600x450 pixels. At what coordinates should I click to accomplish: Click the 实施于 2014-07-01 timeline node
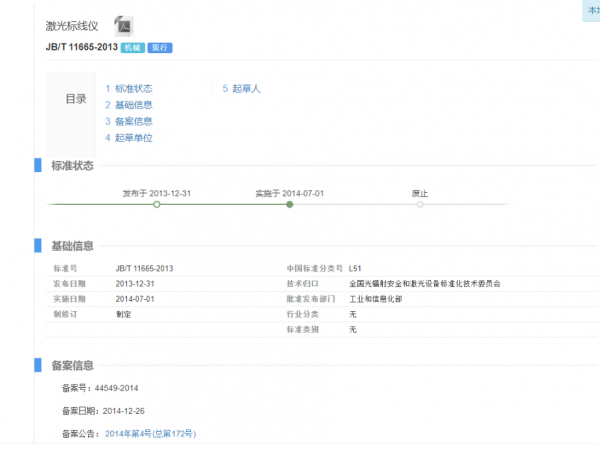click(x=289, y=204)
